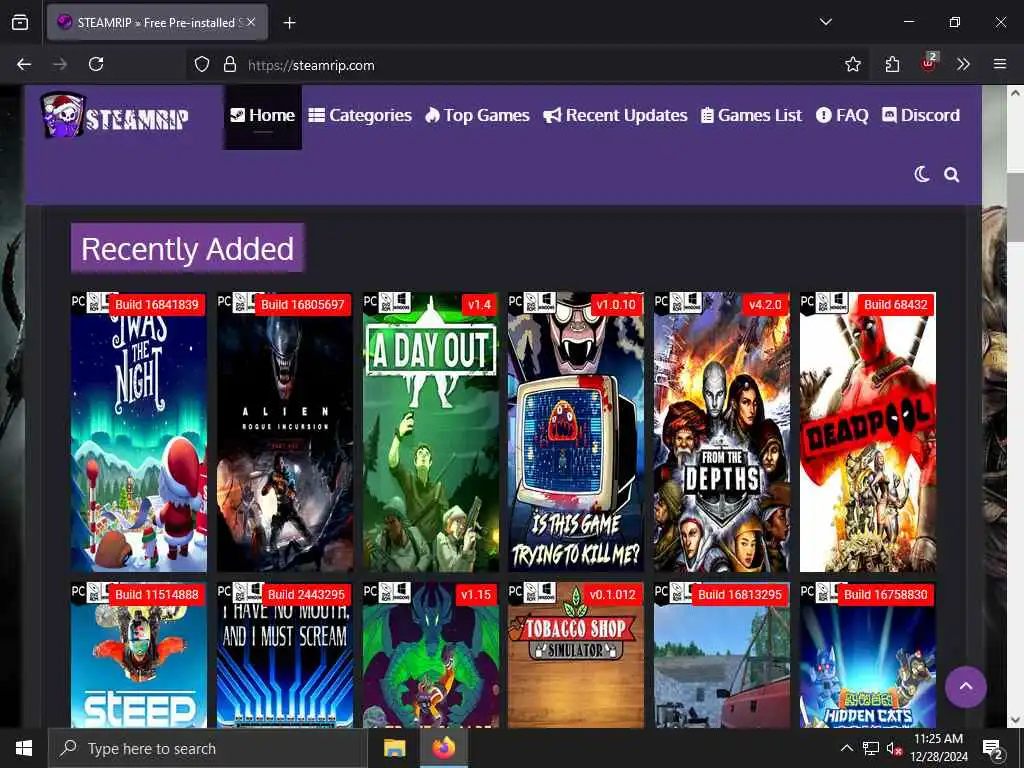Open the green dragon v1.15 game cover
This screenshot has height=768, width=1024.
click(430, 655)
